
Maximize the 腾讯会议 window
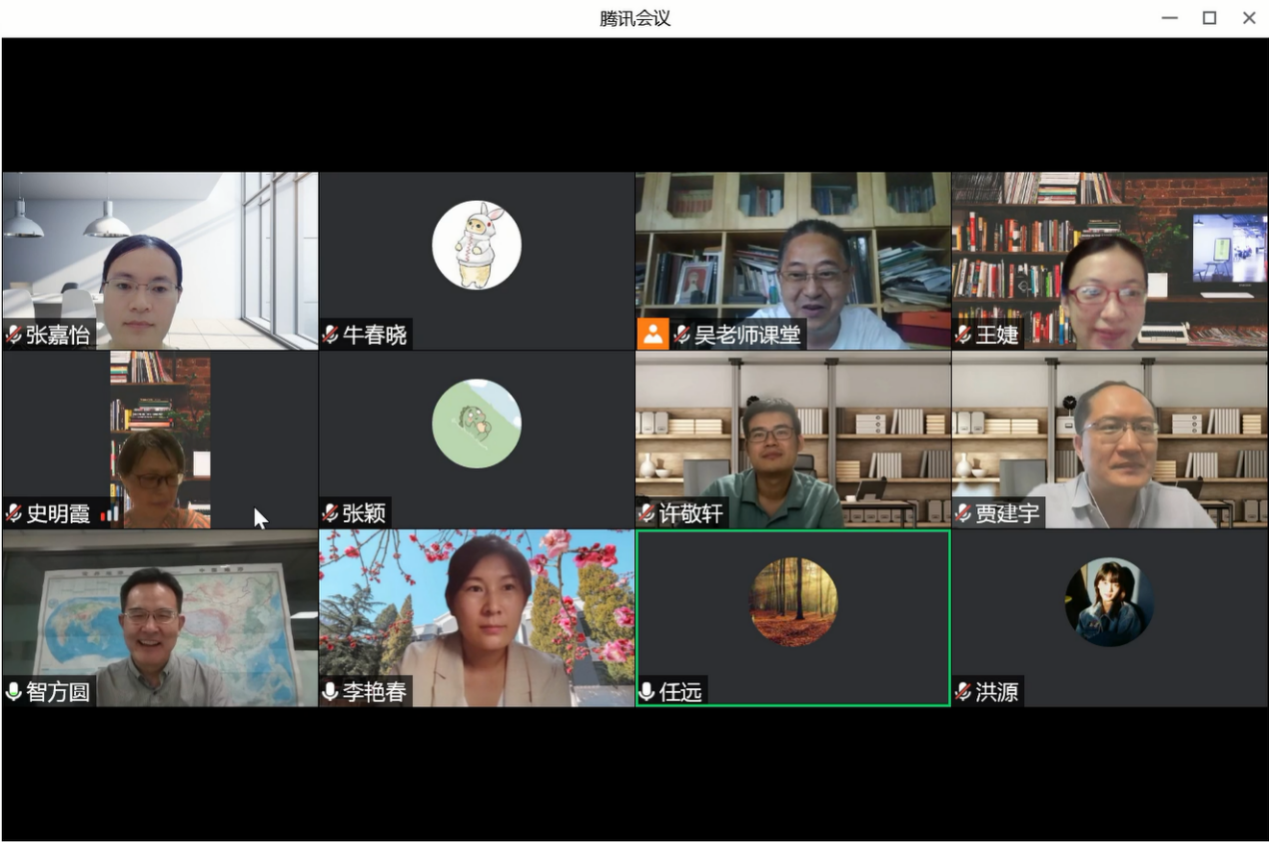click(1209, 18)
